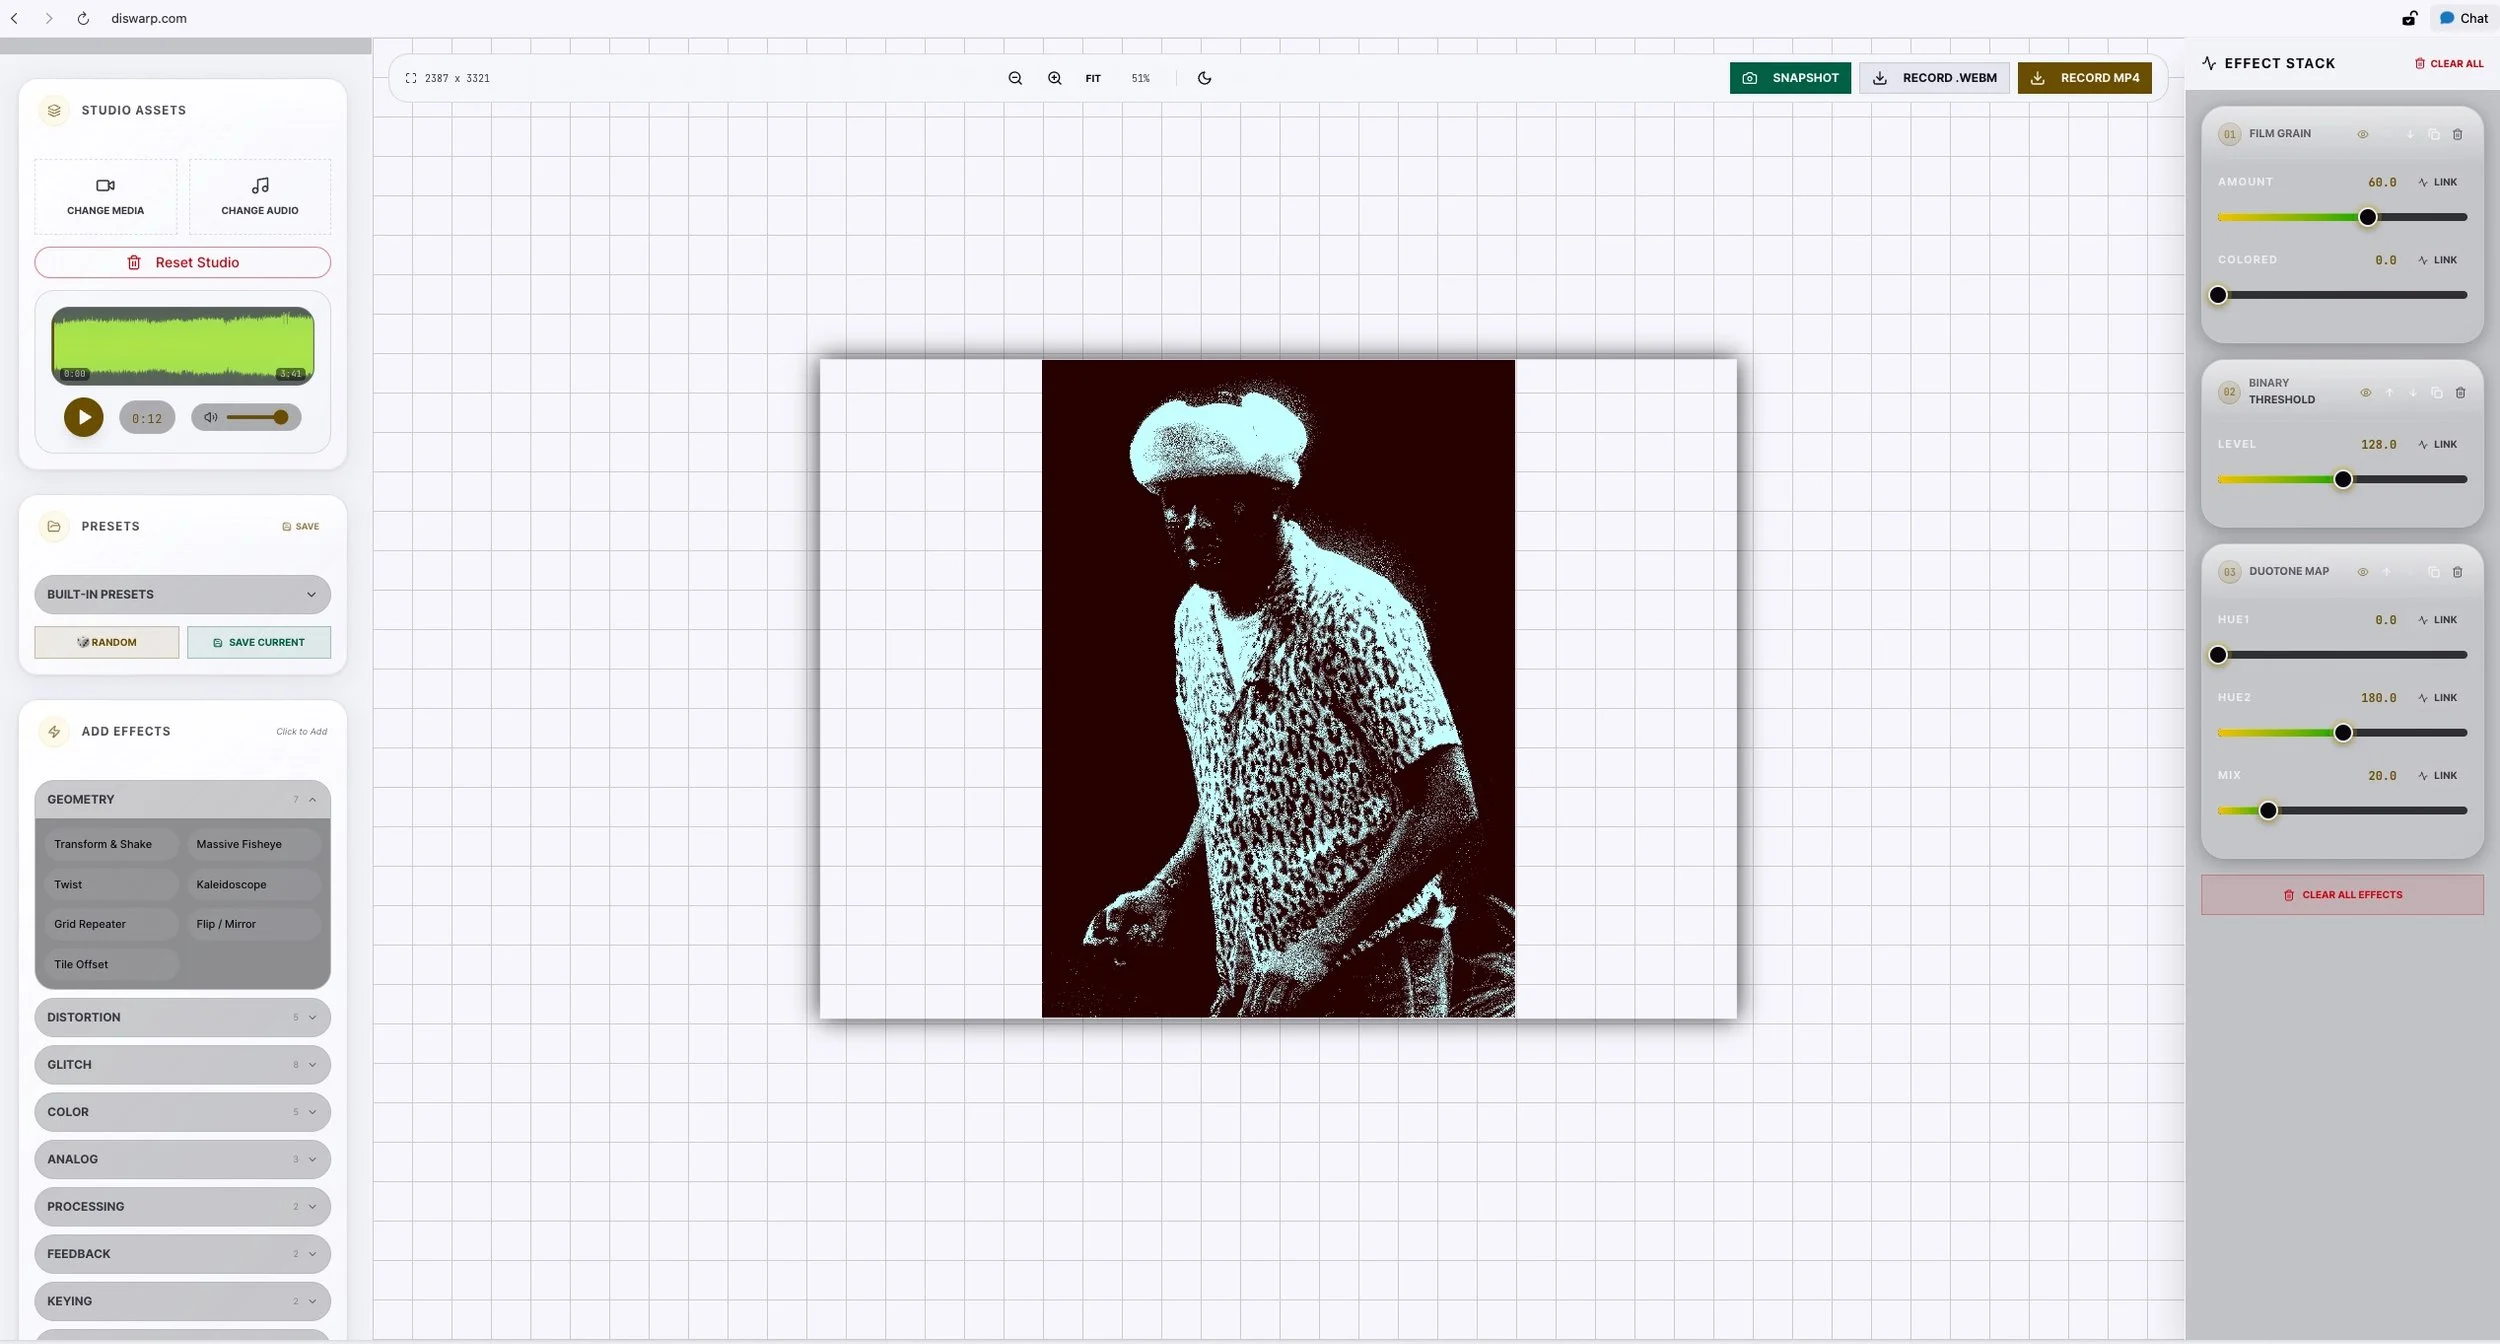Click the Duotone Map Mix slider handle
Viewport: 2500px width, 1344px height.
(x=2268, y=811)
